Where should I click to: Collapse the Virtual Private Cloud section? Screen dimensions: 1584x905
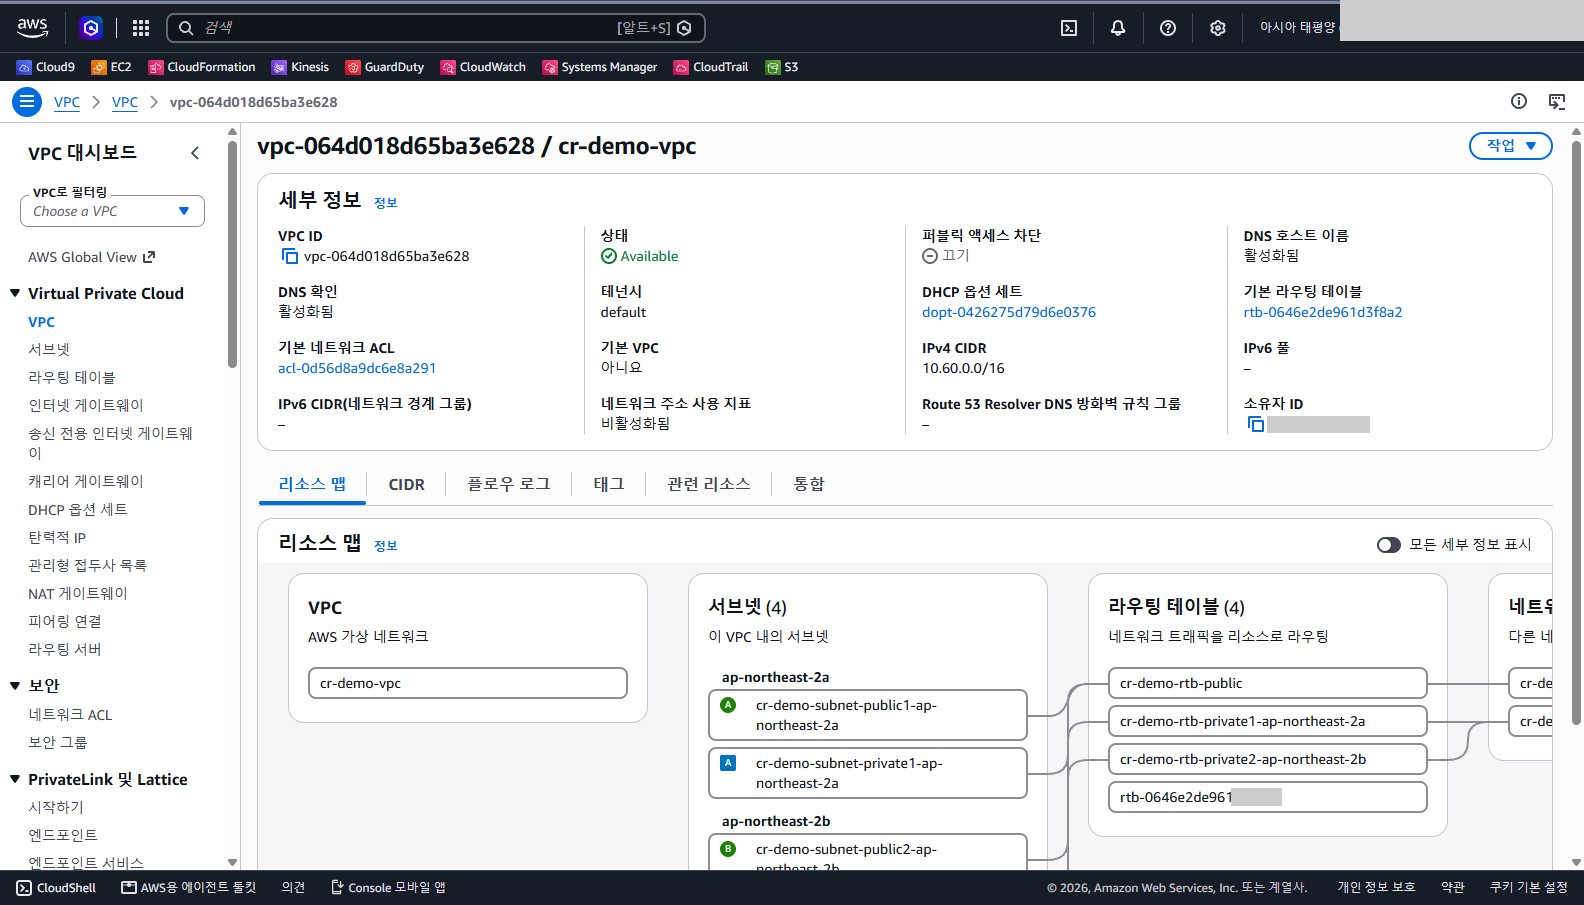tap(15, 293)
